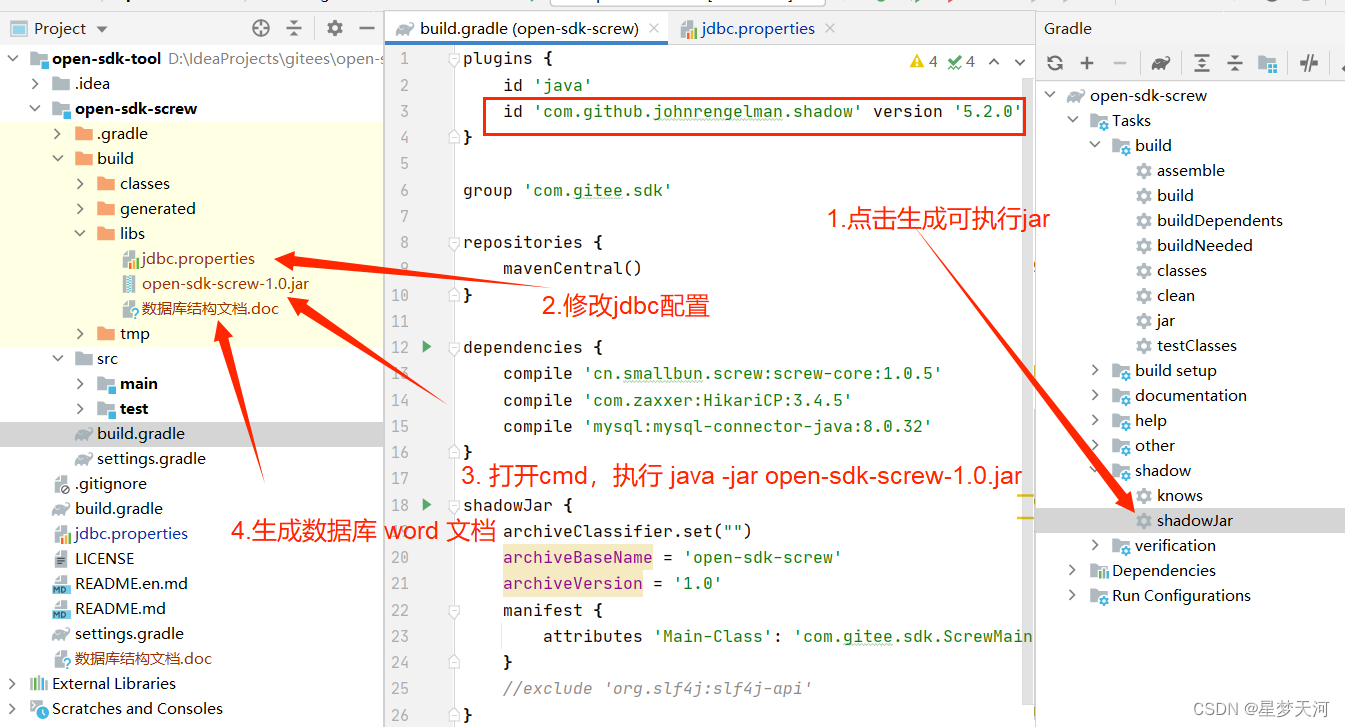This screenshot has width=1345, height=727.
Task: Expand the generated folder
Action: coord(80,209)
